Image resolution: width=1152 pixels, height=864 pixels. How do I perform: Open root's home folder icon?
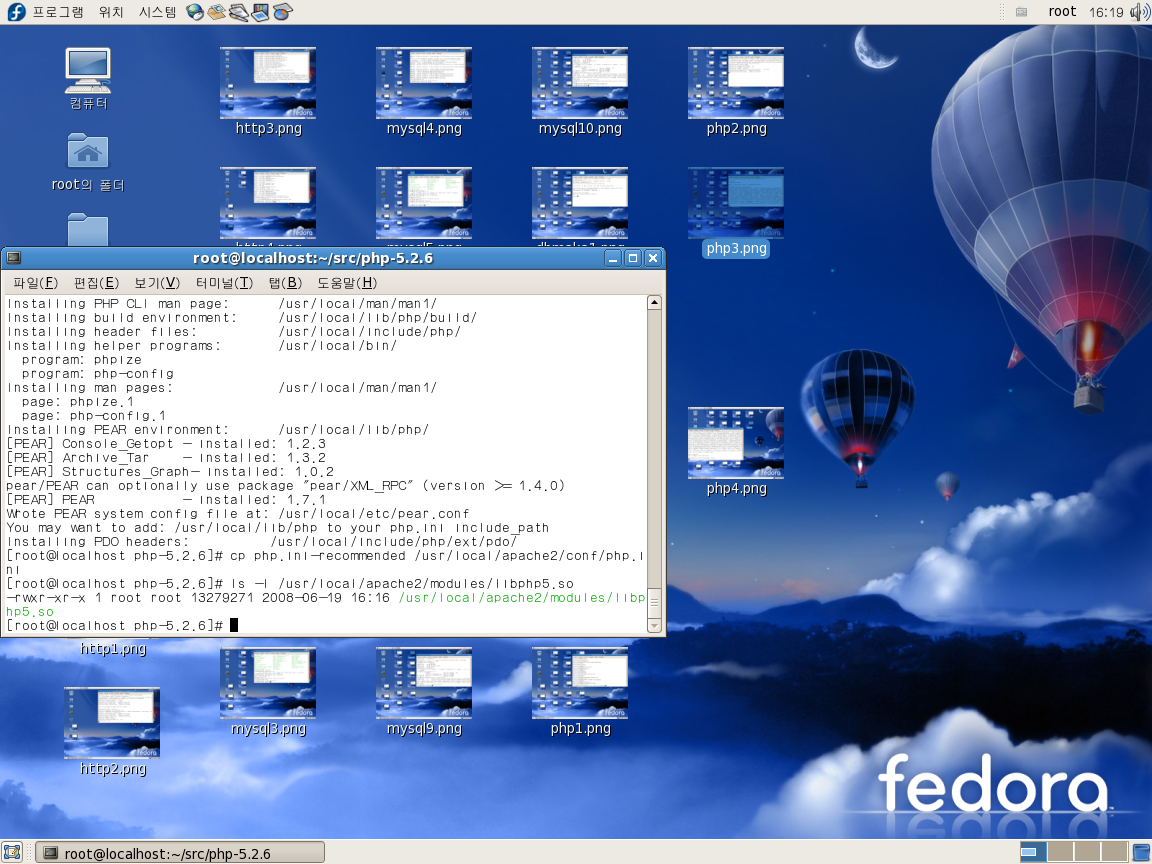tap(88, 152)
